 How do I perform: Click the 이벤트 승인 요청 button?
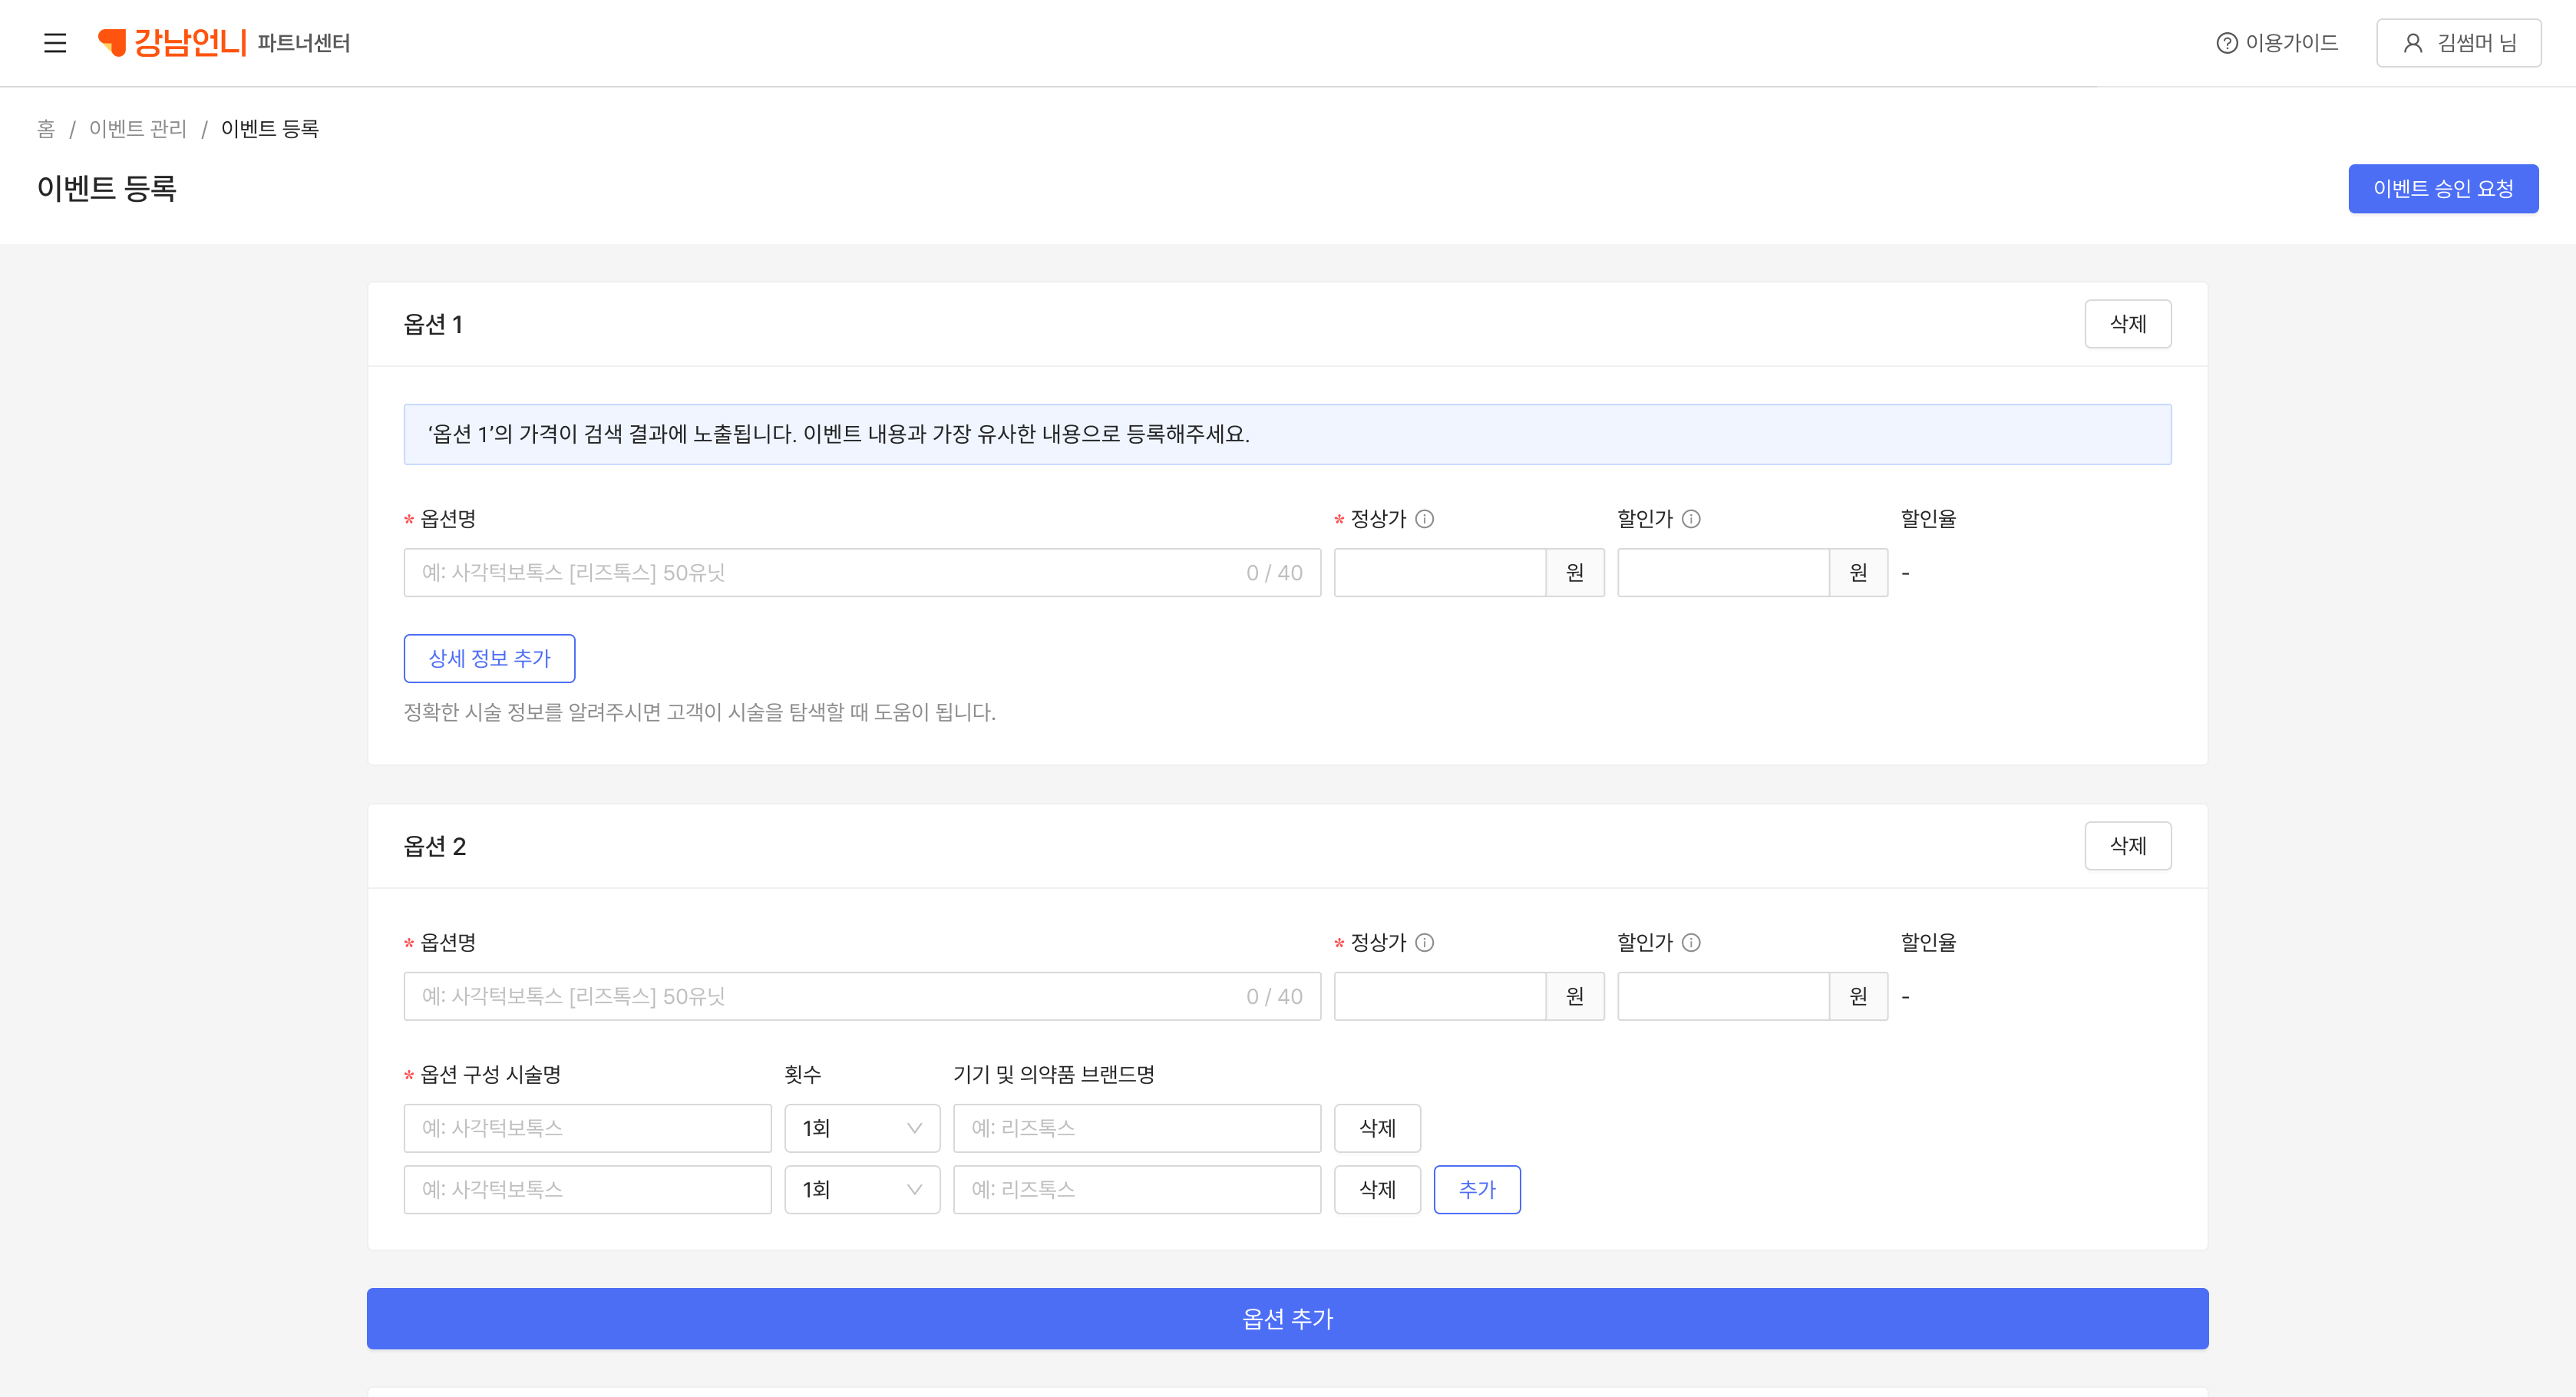2442,189
